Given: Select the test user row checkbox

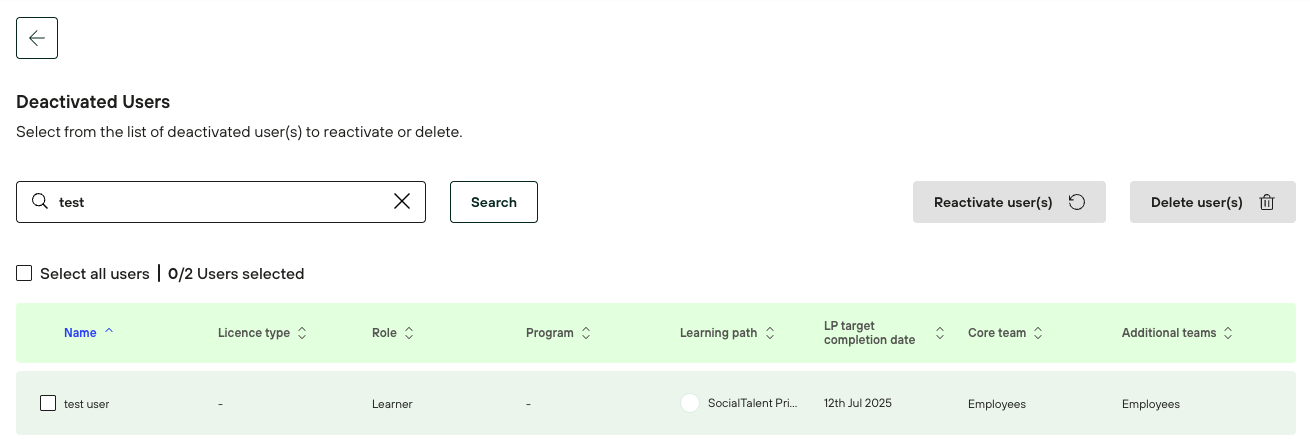Looking at the screenshot, I should coord(48,403).
